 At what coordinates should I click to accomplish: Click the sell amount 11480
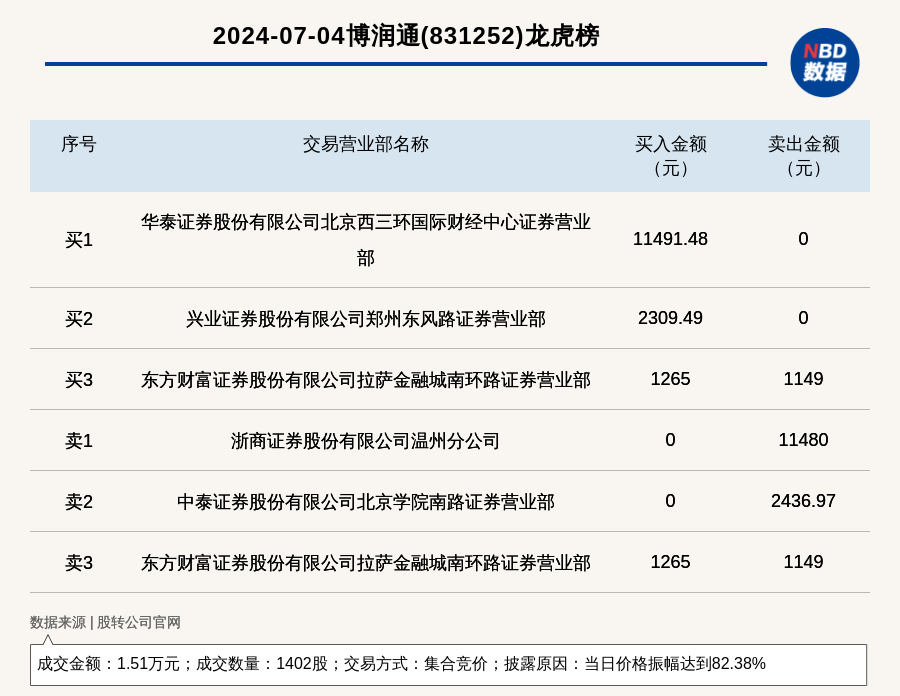tap(804, 440)
